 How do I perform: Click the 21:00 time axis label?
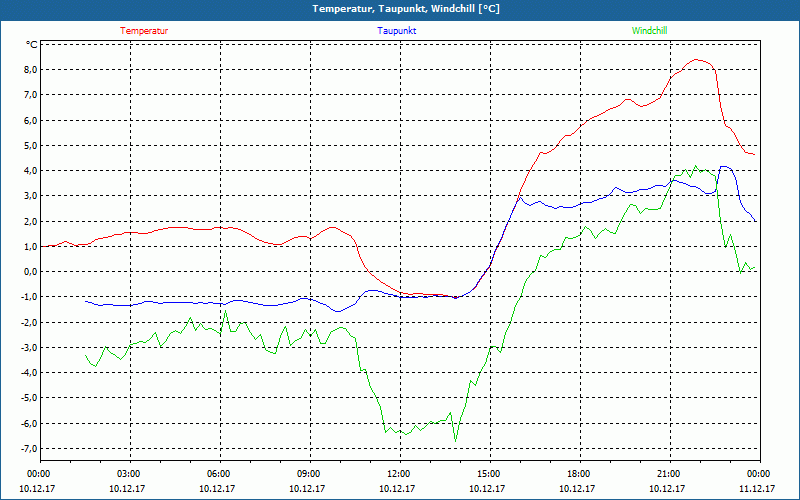pos(667,474)
